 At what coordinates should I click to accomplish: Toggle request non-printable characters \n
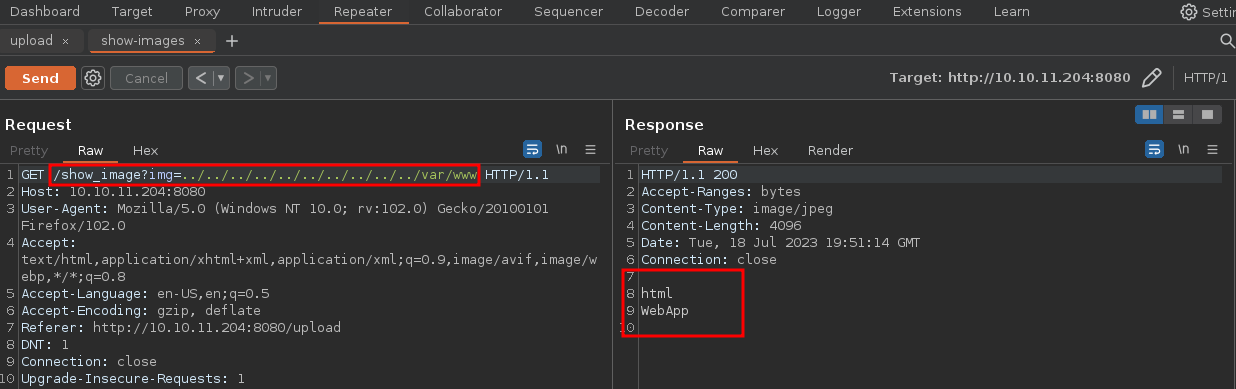[x=562, y=150]
